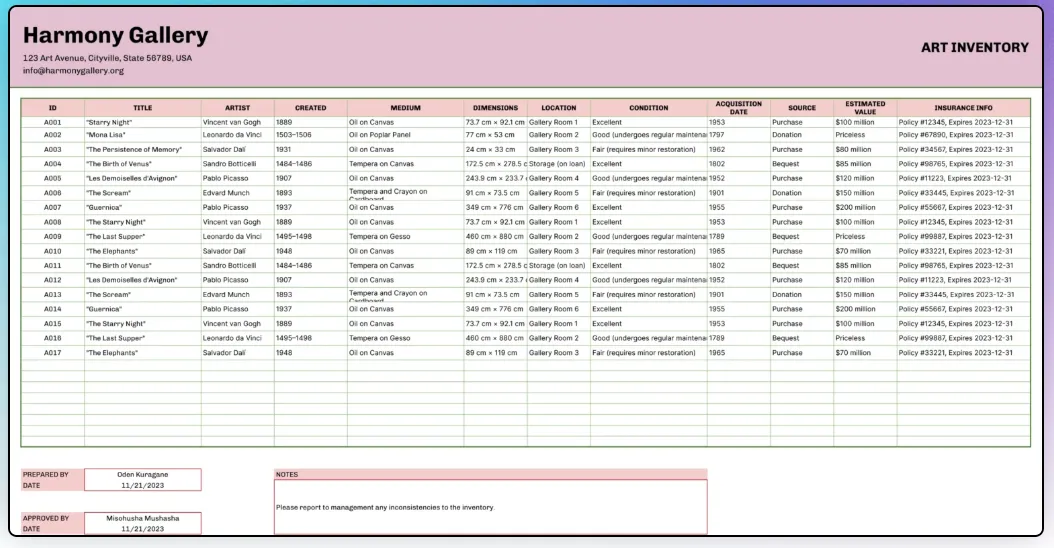Select "The Scream" title in row A013
1054x548 pixels.
143,295
